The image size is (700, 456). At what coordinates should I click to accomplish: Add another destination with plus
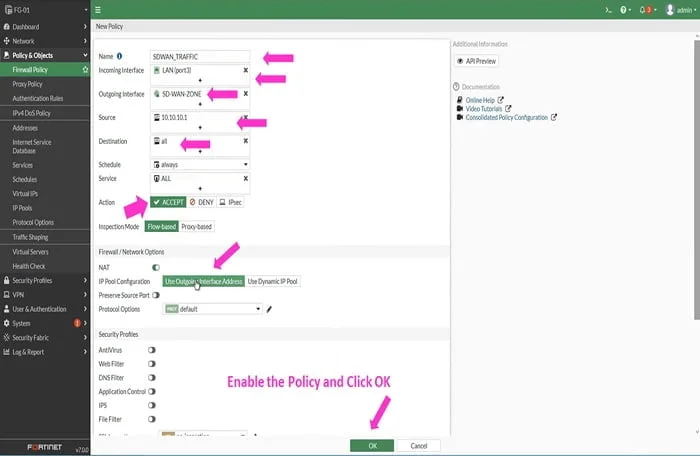coord(200,151)
